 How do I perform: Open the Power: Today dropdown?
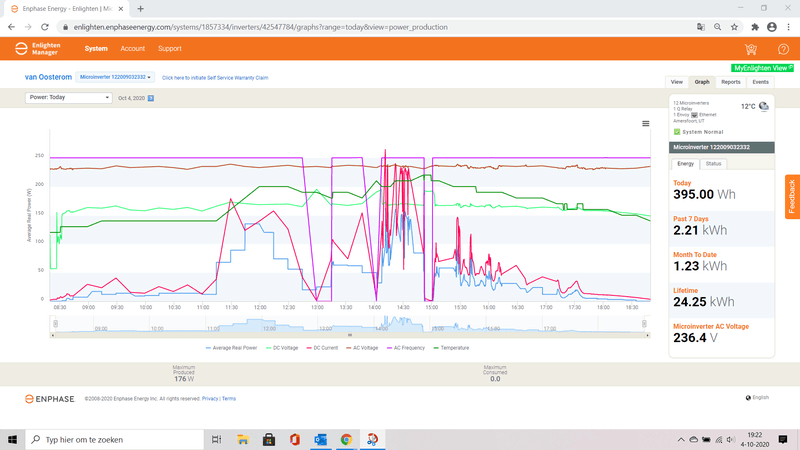click(68, 97)
